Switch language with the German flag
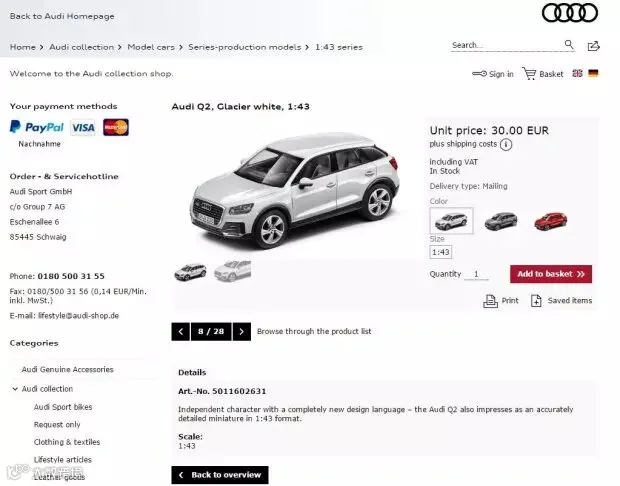The width and height of the screenshot is (620, 486). tap(593, 73)
